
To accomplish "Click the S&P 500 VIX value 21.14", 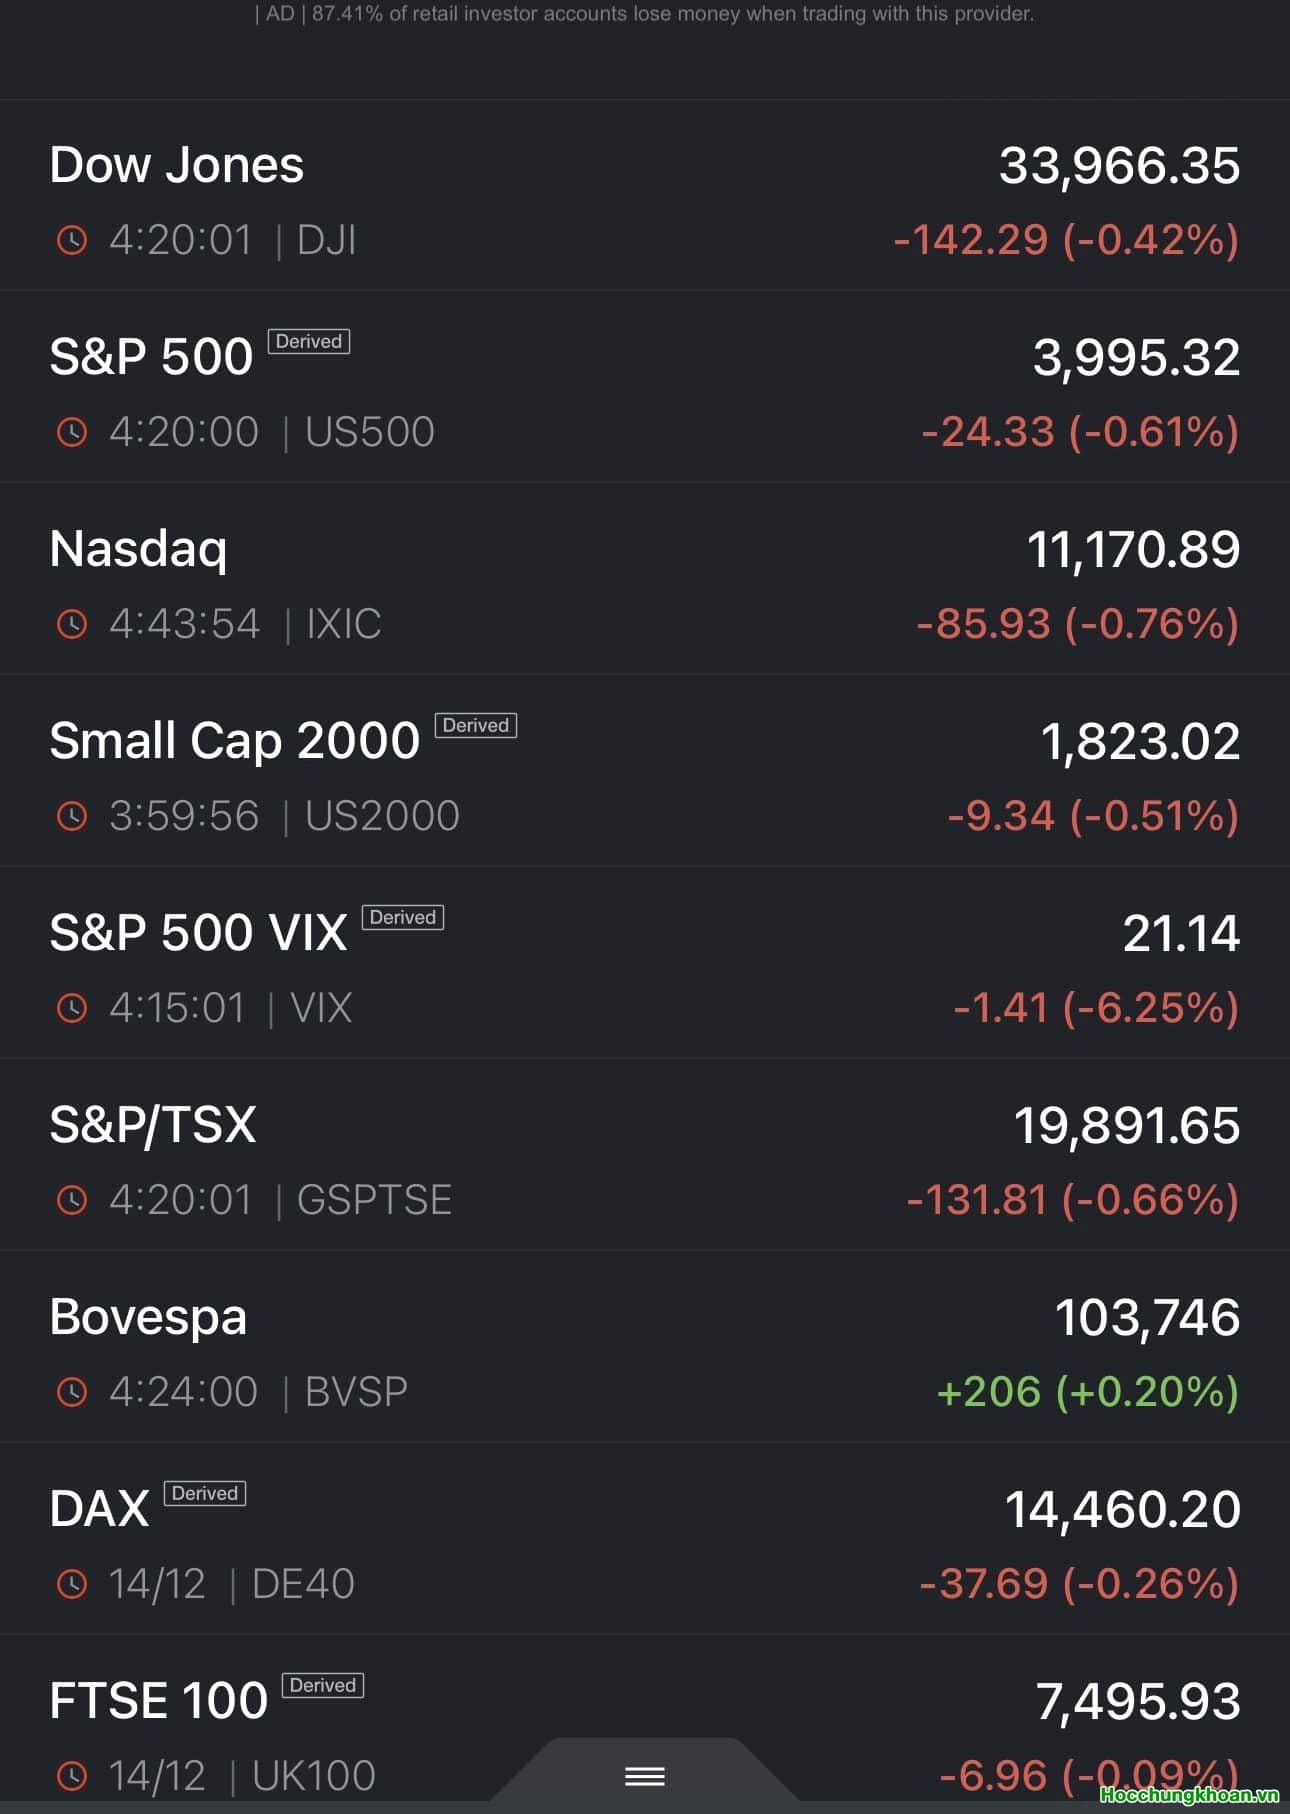I will coord(1181,933).
